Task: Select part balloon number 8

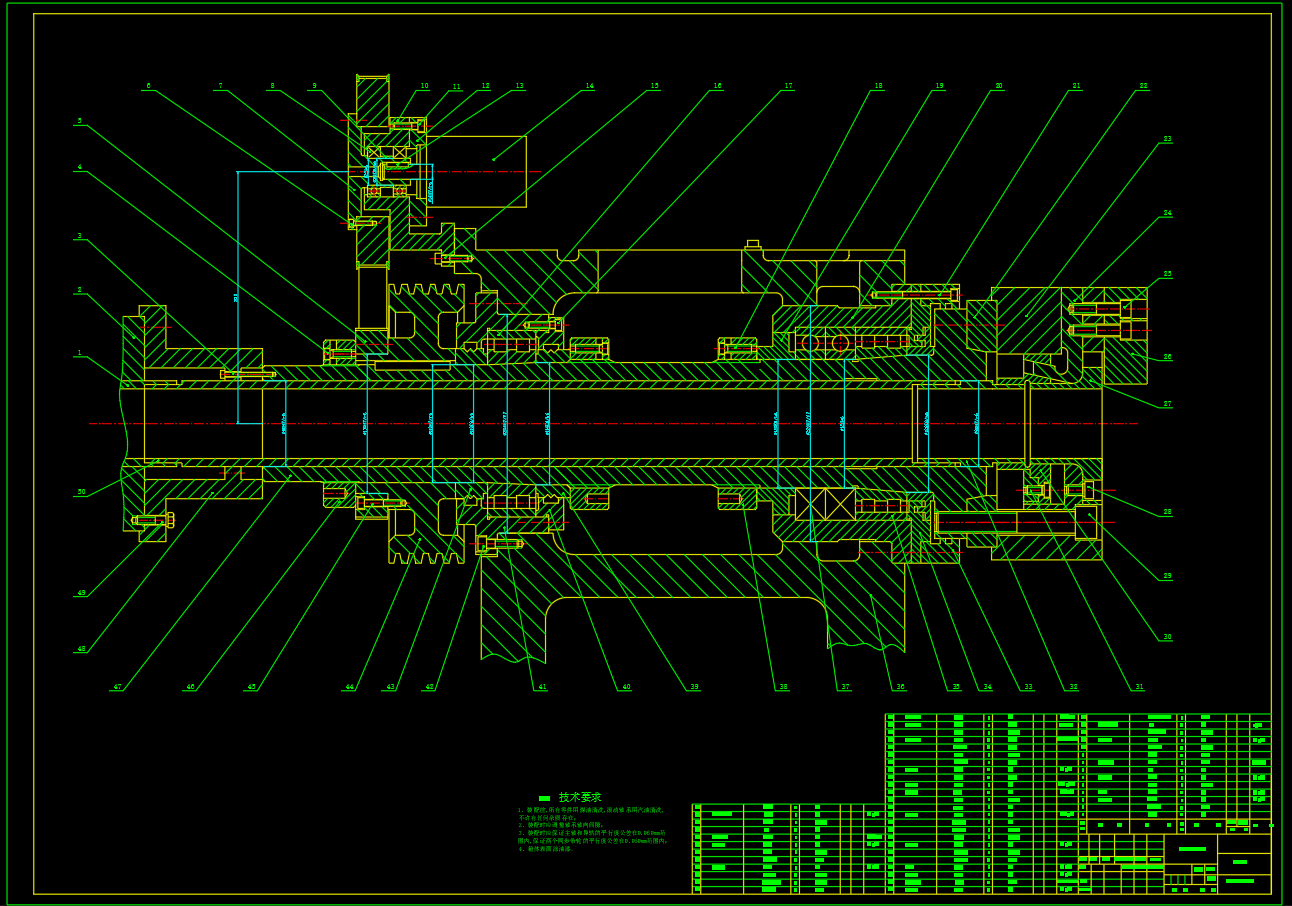Action: pos(272,86)
